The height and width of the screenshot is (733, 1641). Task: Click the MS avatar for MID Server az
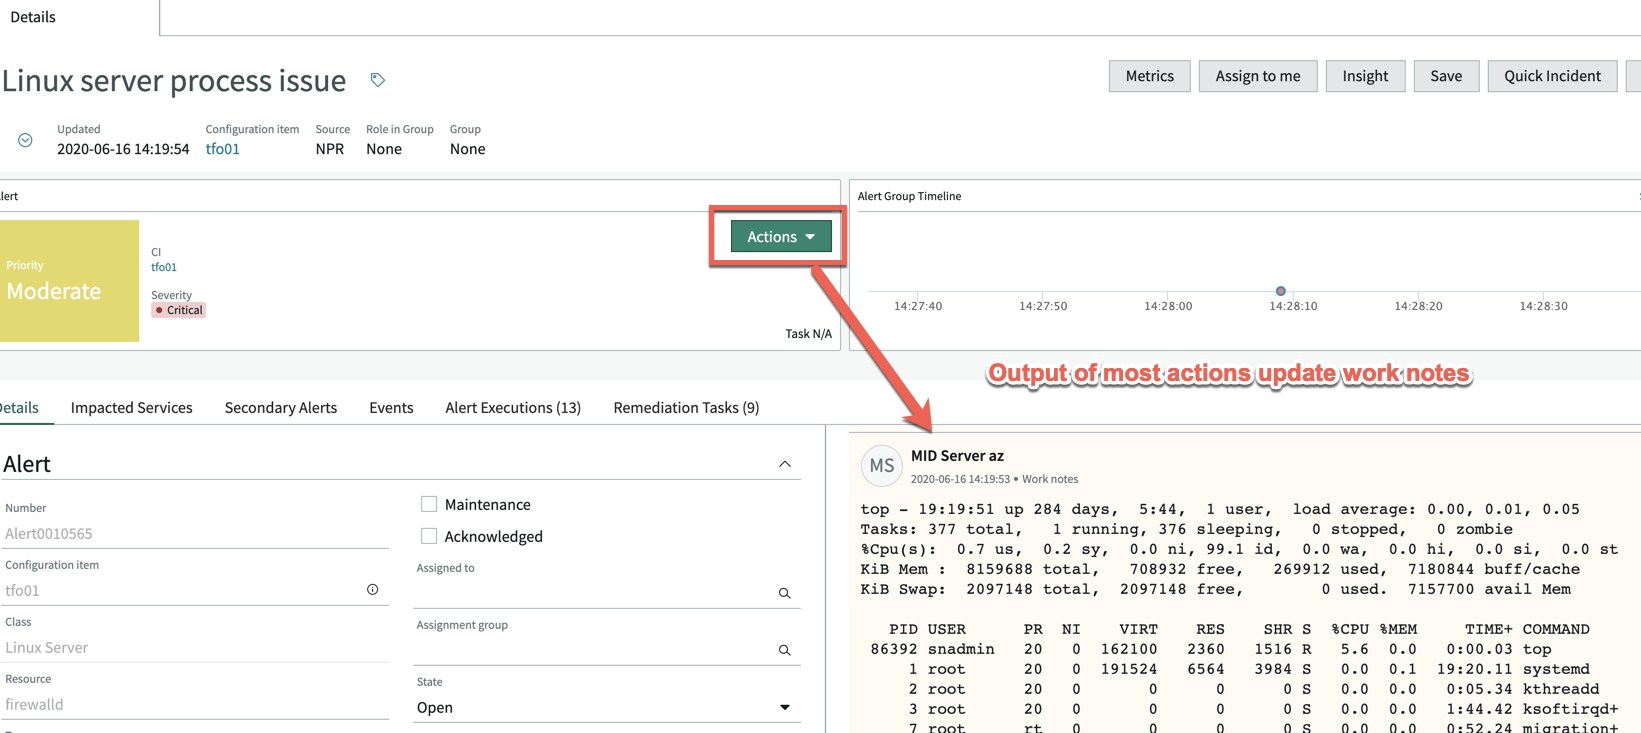[x=881, y=465]
